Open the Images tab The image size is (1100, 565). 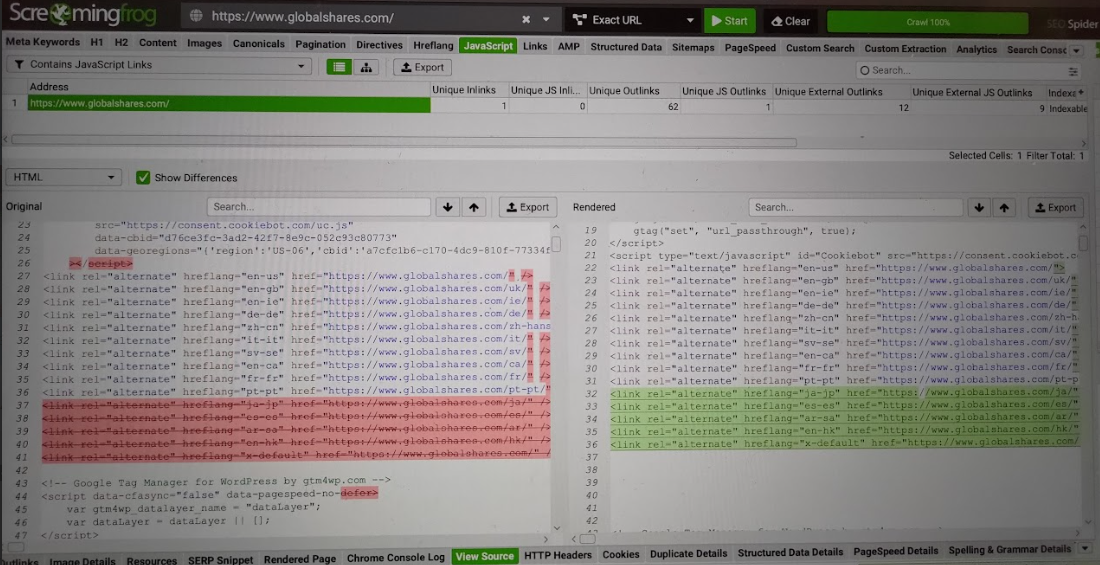[x=204, y=43]
